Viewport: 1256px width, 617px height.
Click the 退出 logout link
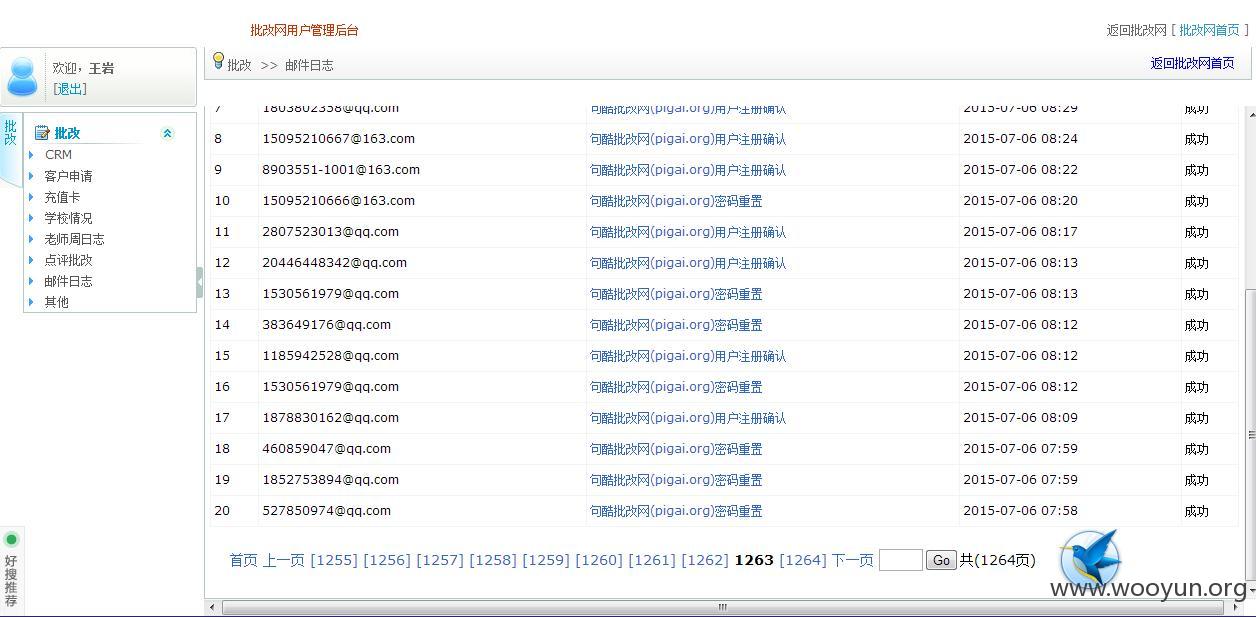[70, 89]
